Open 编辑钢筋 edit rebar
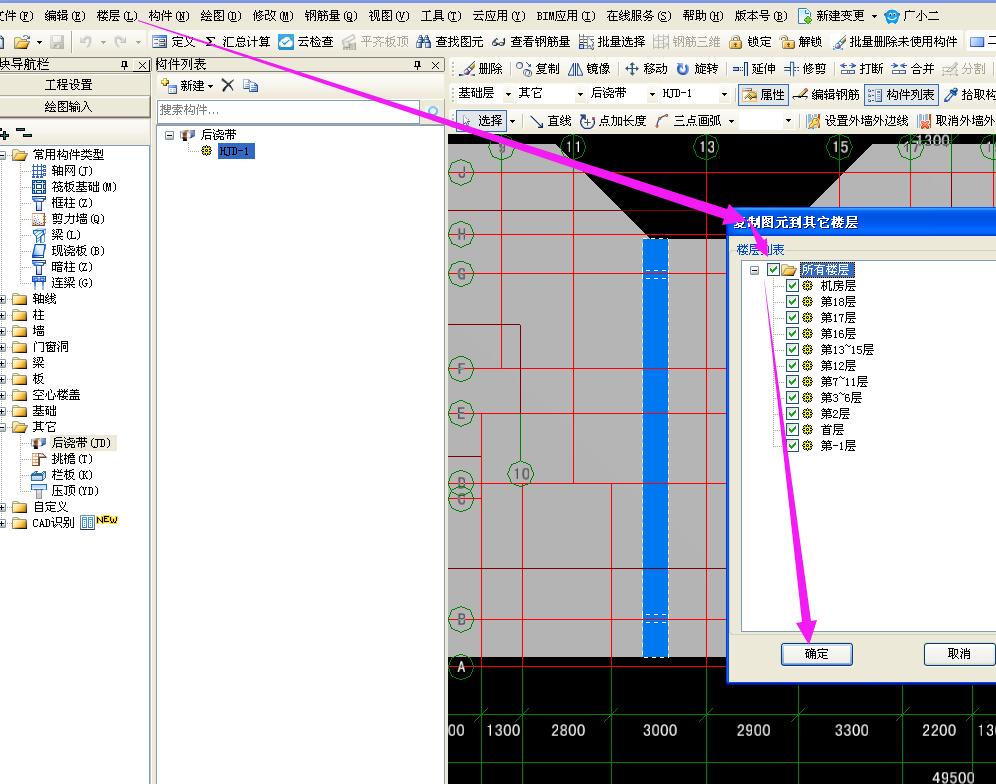This screenshot has height=784, width=996. tap(826, 95)
